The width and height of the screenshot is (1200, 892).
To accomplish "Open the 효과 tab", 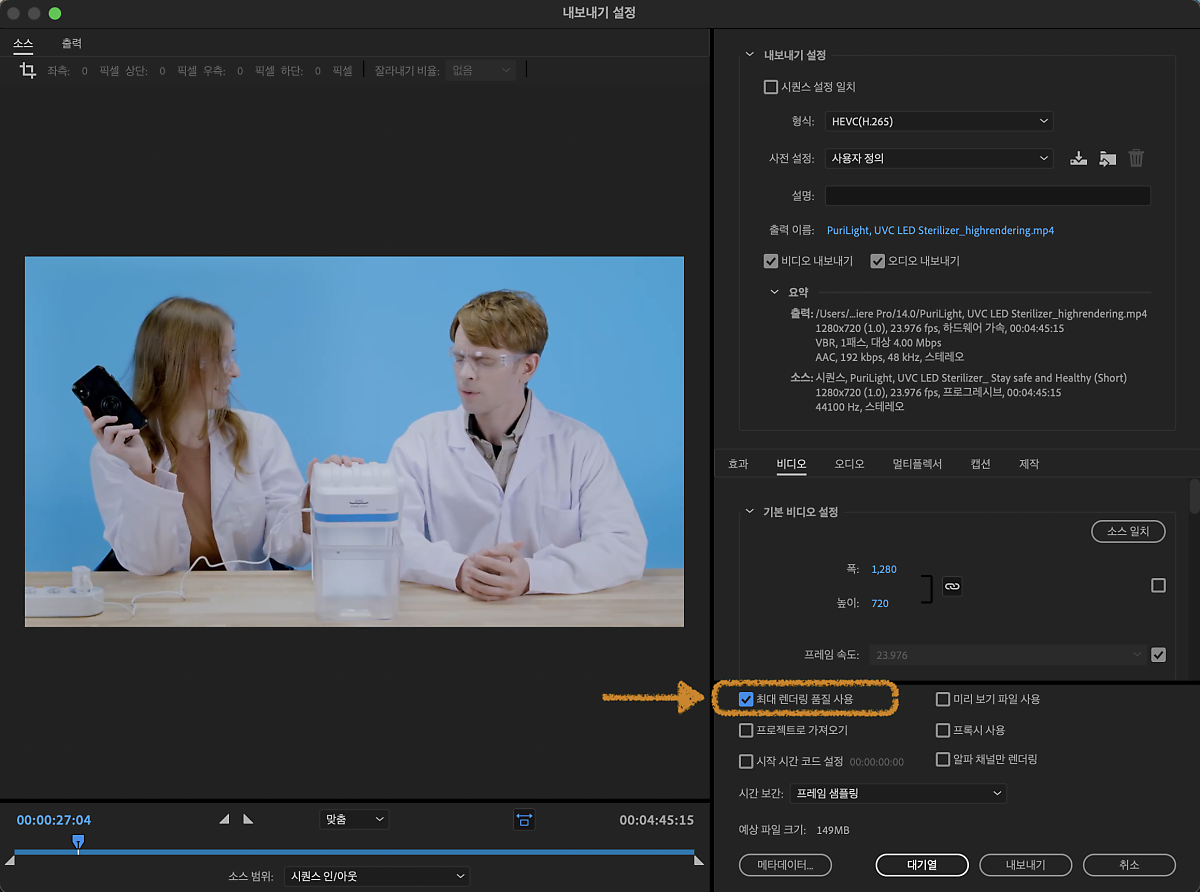I will click(738, 464).
